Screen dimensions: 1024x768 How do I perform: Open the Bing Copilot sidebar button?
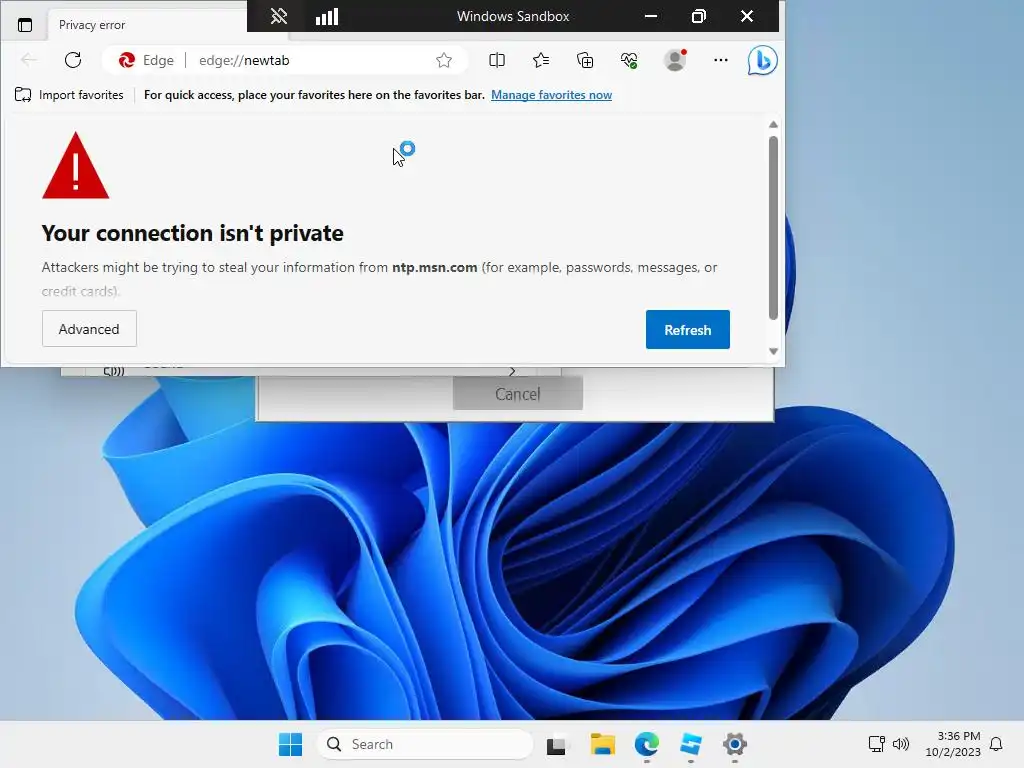[x=762, y=60]
